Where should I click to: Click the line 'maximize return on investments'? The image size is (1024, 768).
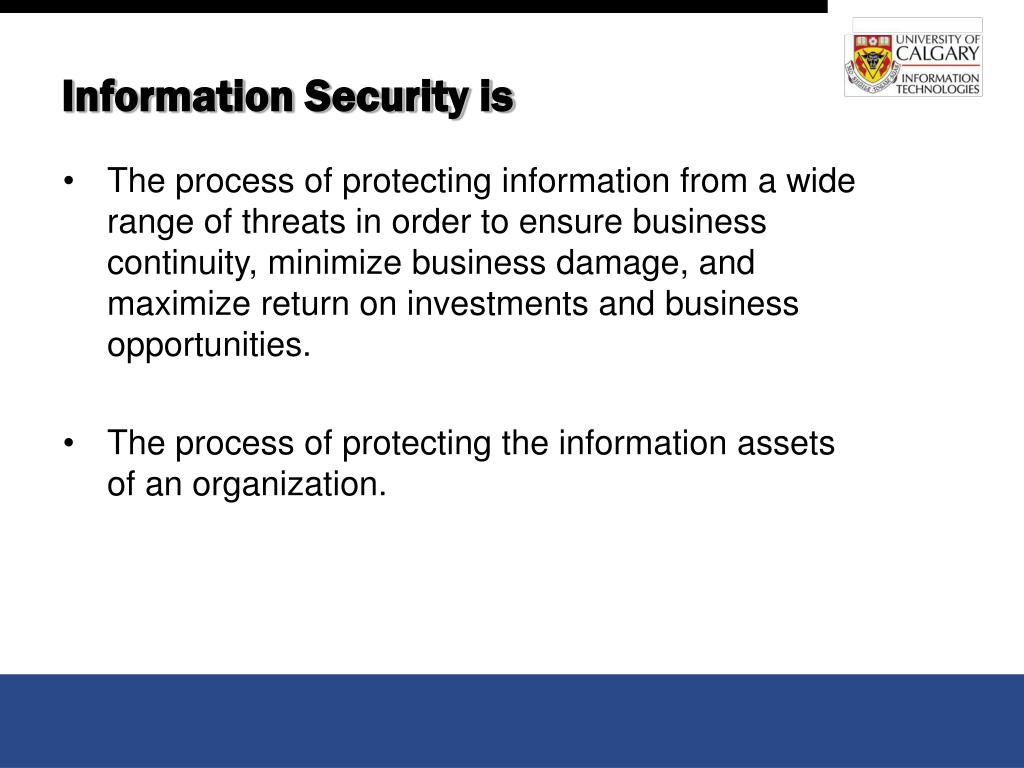(x=348, y=304)
